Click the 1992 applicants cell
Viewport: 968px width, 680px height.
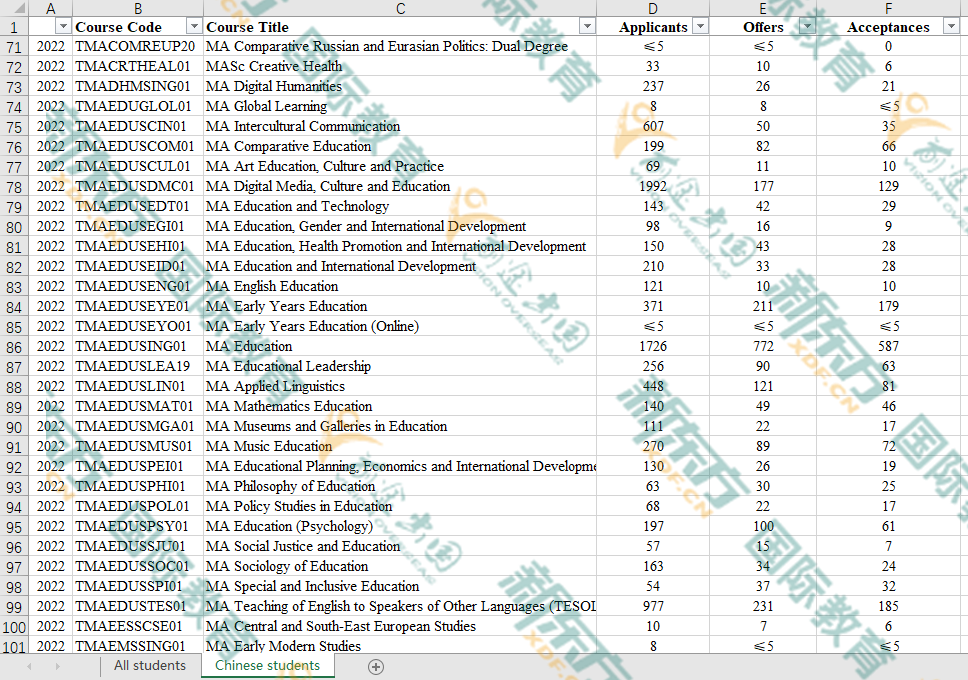coord(652,187)
